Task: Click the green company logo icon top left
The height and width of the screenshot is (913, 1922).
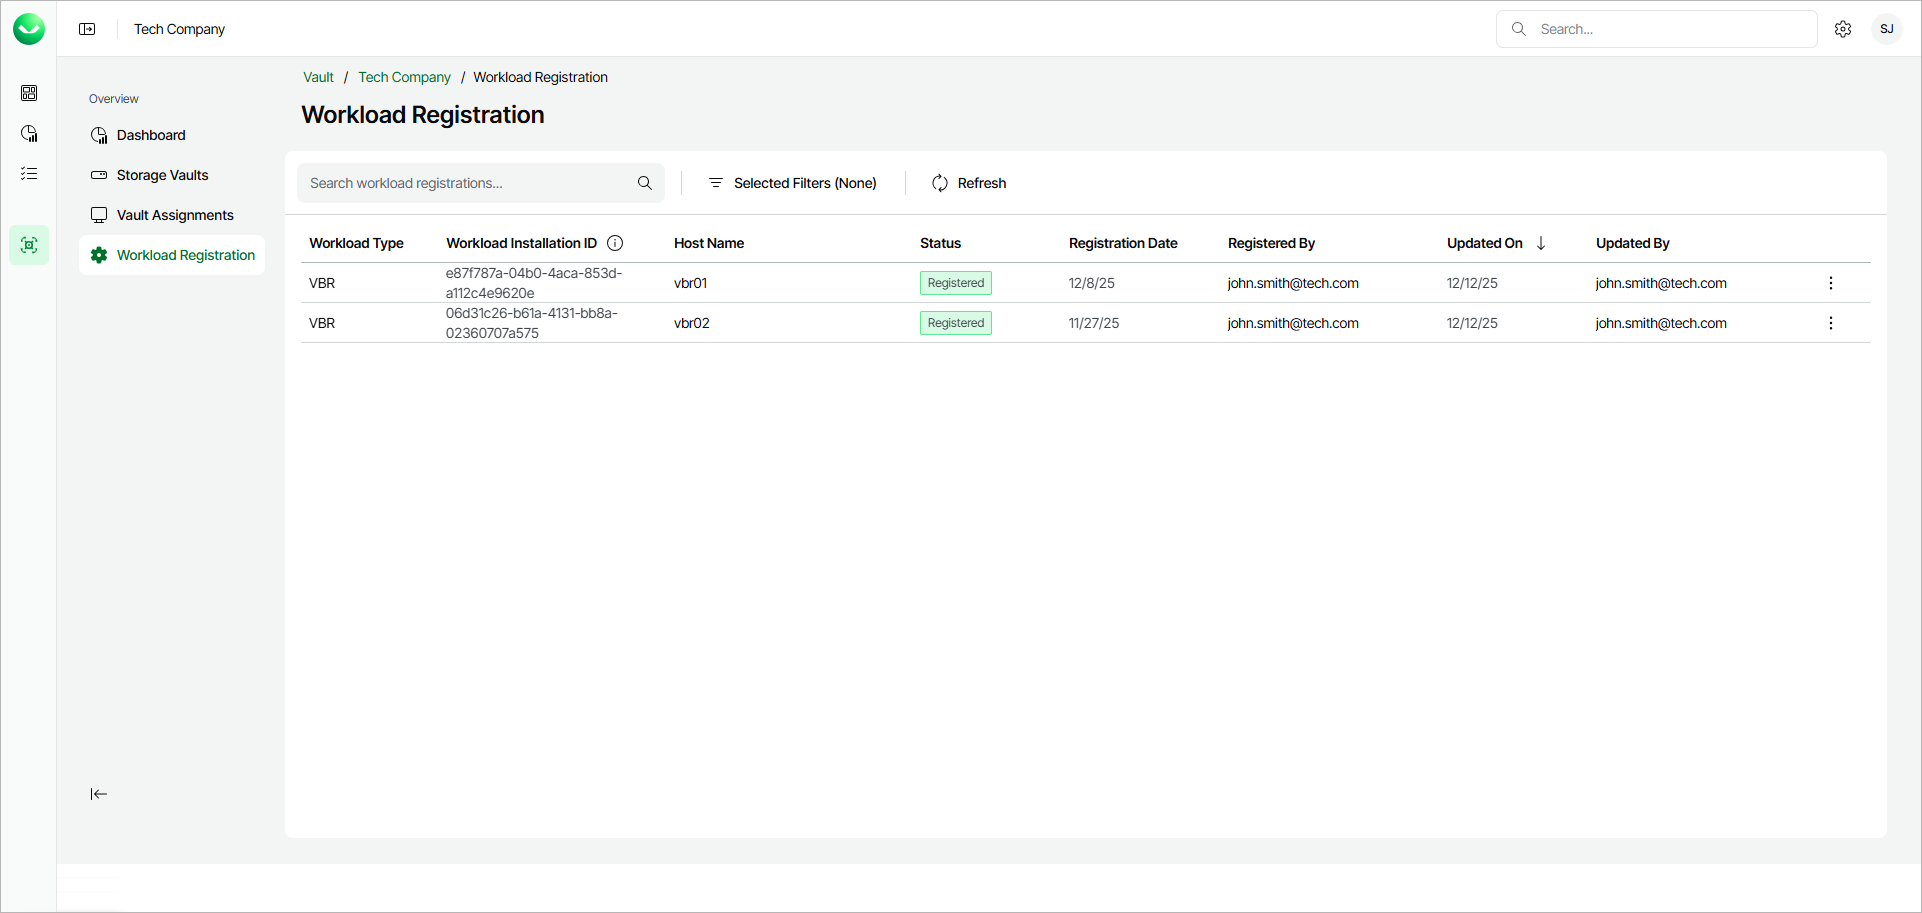Action: (29, 29)
